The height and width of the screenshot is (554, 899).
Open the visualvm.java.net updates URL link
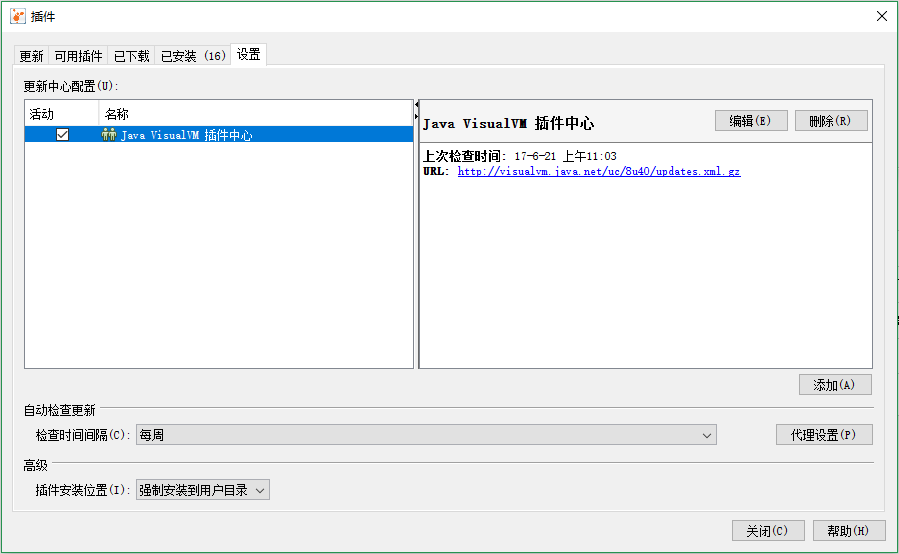point(599,171)
